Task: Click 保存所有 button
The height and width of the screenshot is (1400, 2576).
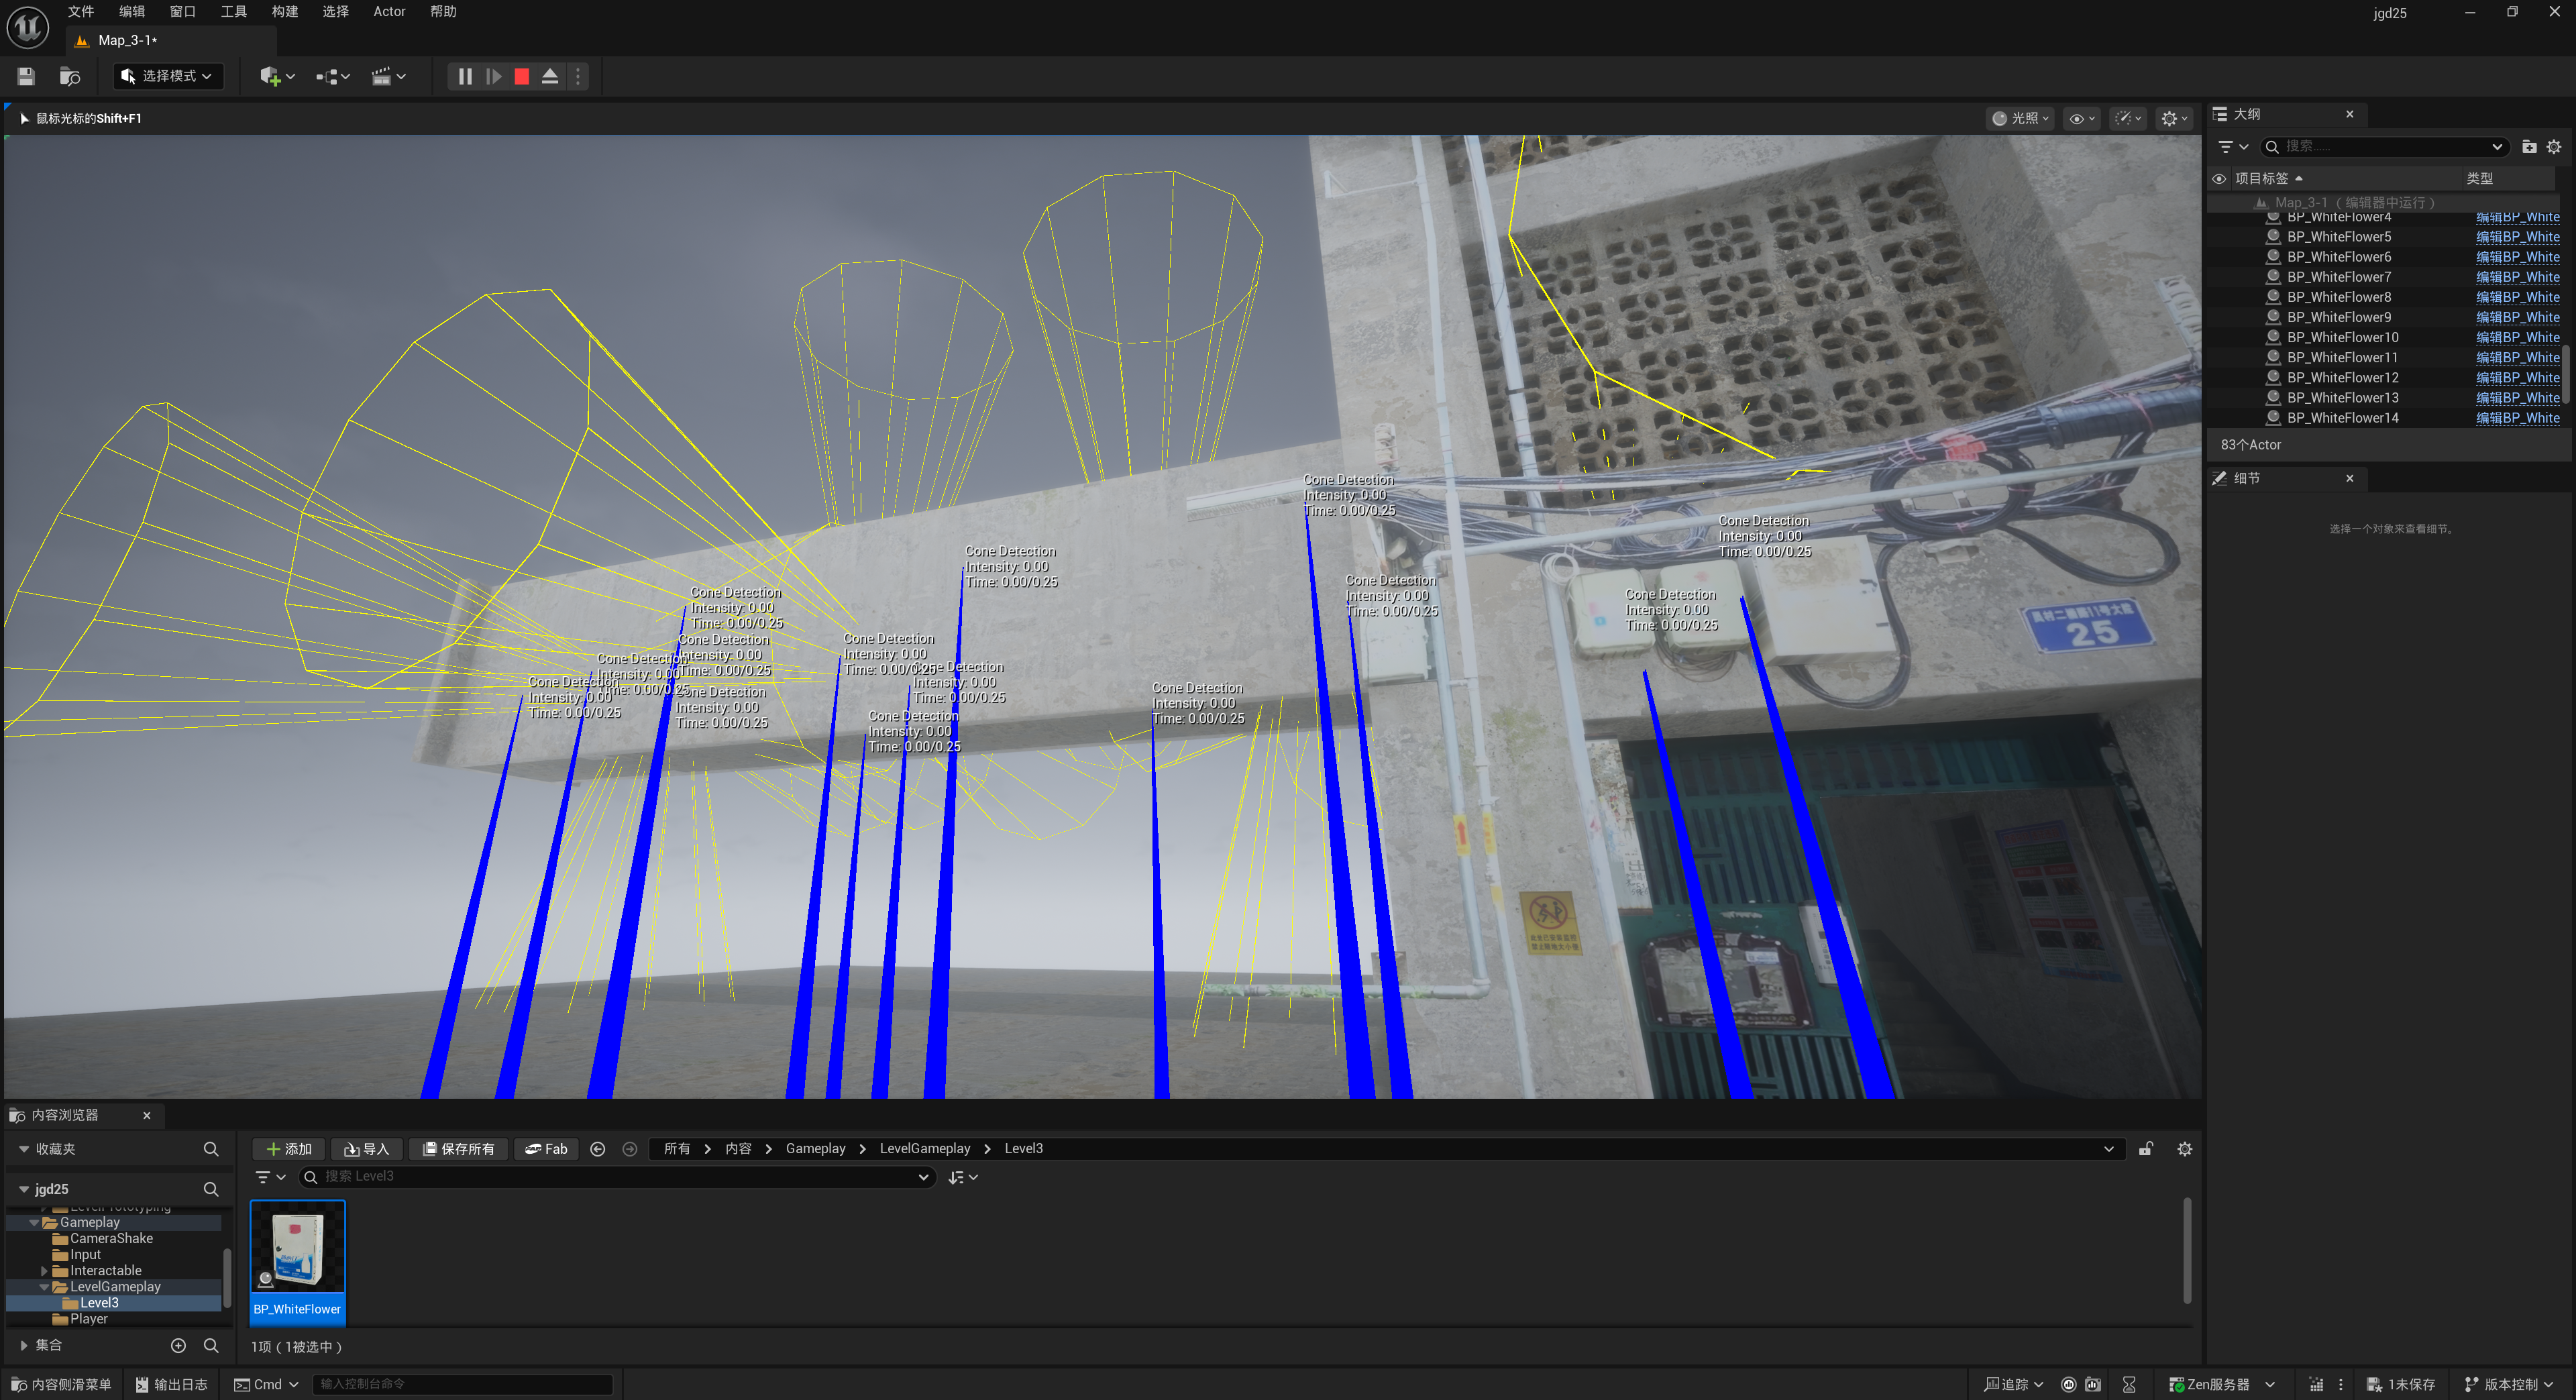Action: 459,1149
